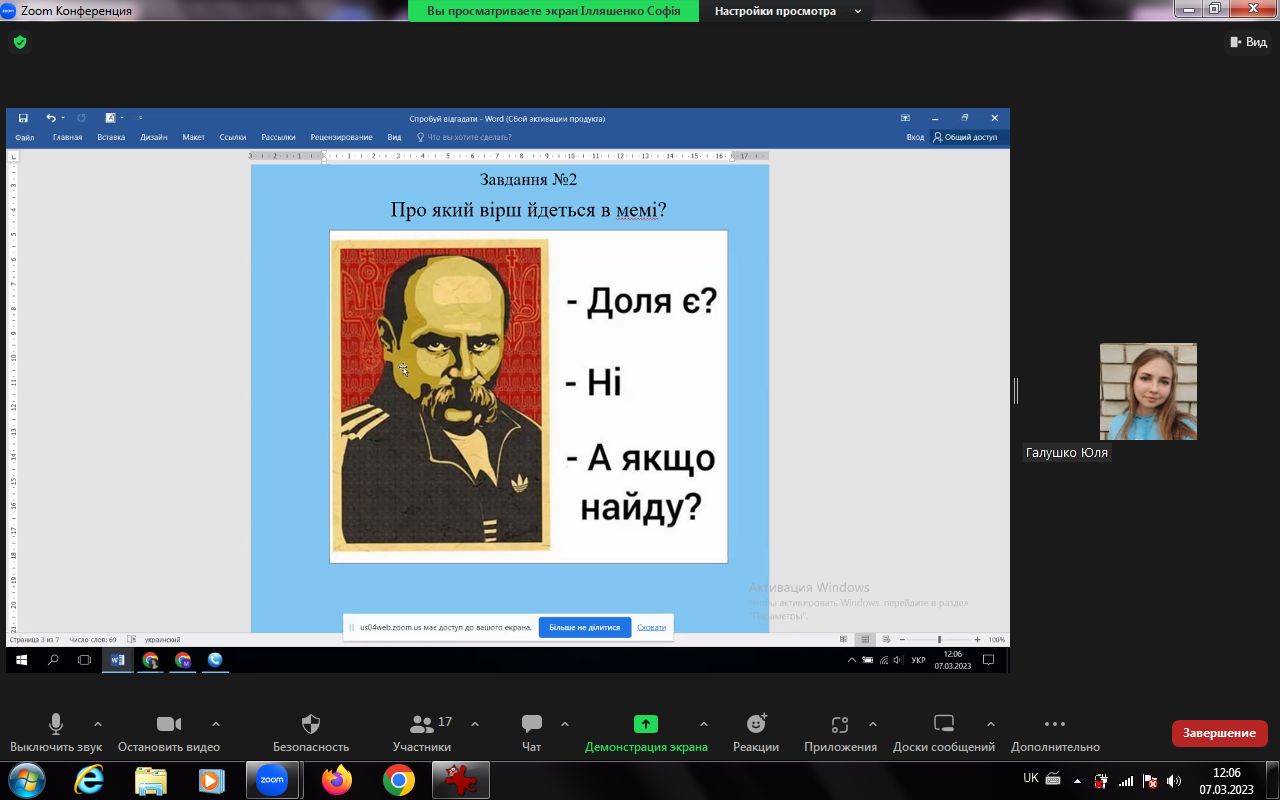The height and width of the screenshot is (800, 1280).
Task: Open the Ссылки ribbon tab
Action: [233, 137]
